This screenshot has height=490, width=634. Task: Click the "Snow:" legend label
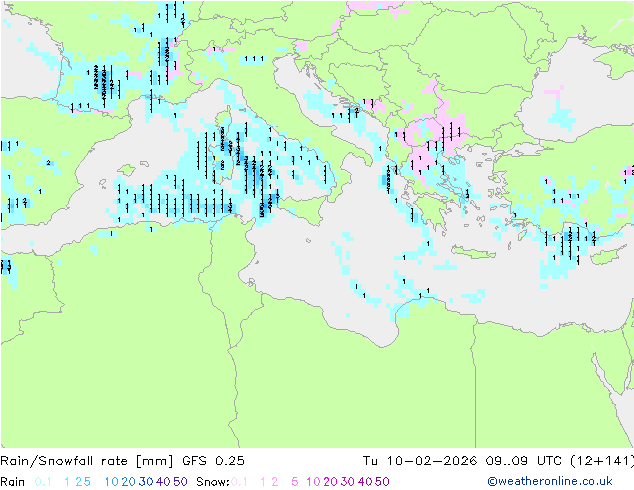click(213, 482)
